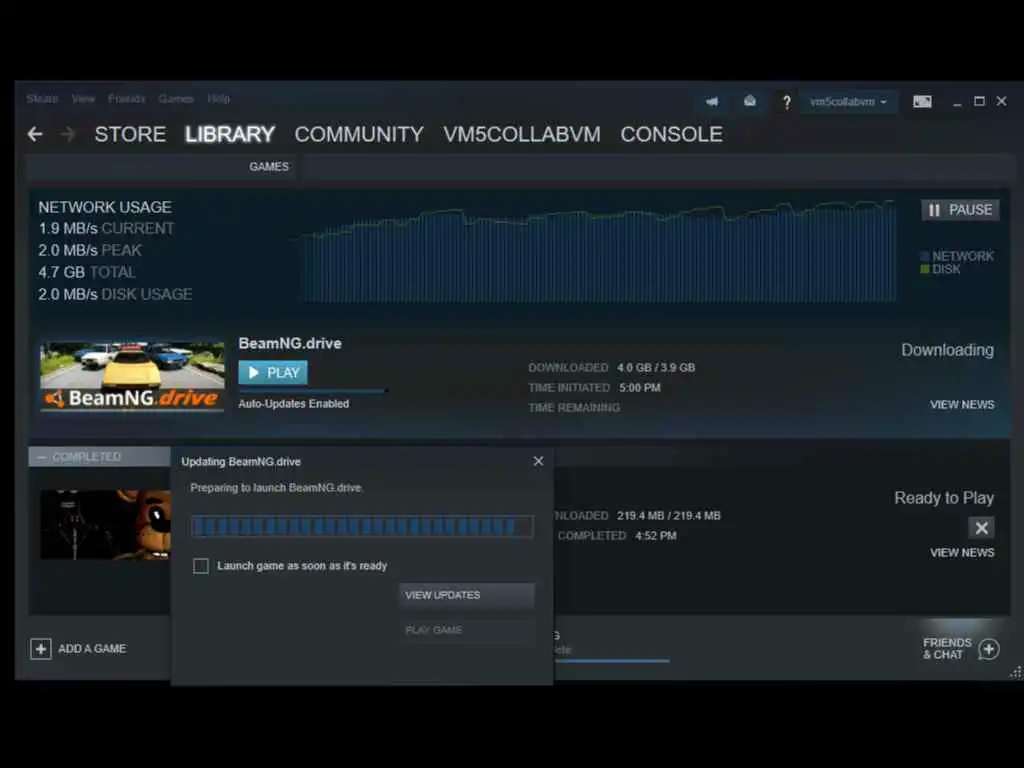The image size is (1024, 768).
Task: Open the View menu
Action: point(84,99)
